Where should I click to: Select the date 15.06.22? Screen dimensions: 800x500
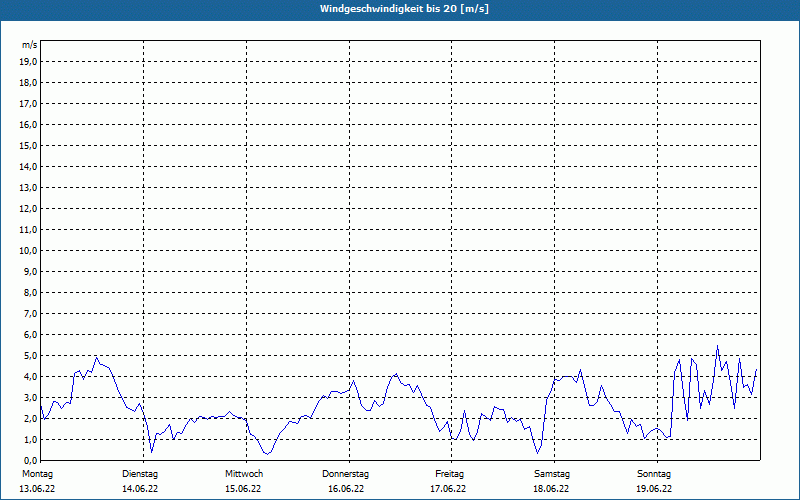243,489
